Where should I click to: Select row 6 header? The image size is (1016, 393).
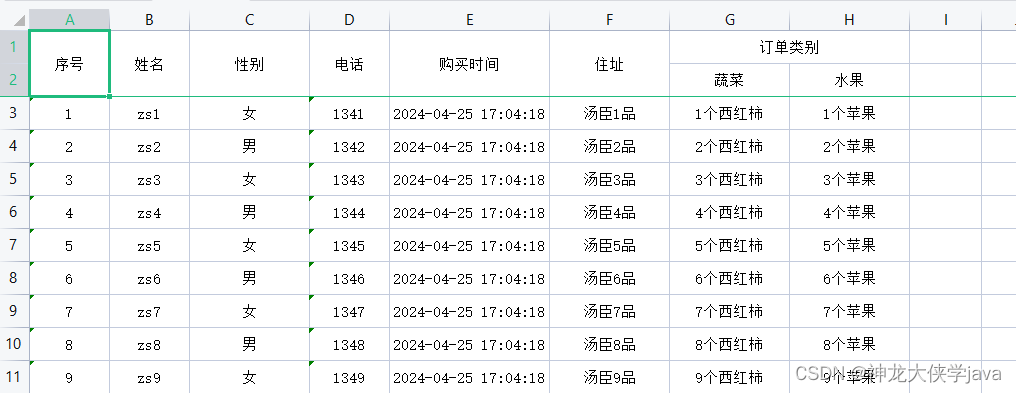[14, 212]
